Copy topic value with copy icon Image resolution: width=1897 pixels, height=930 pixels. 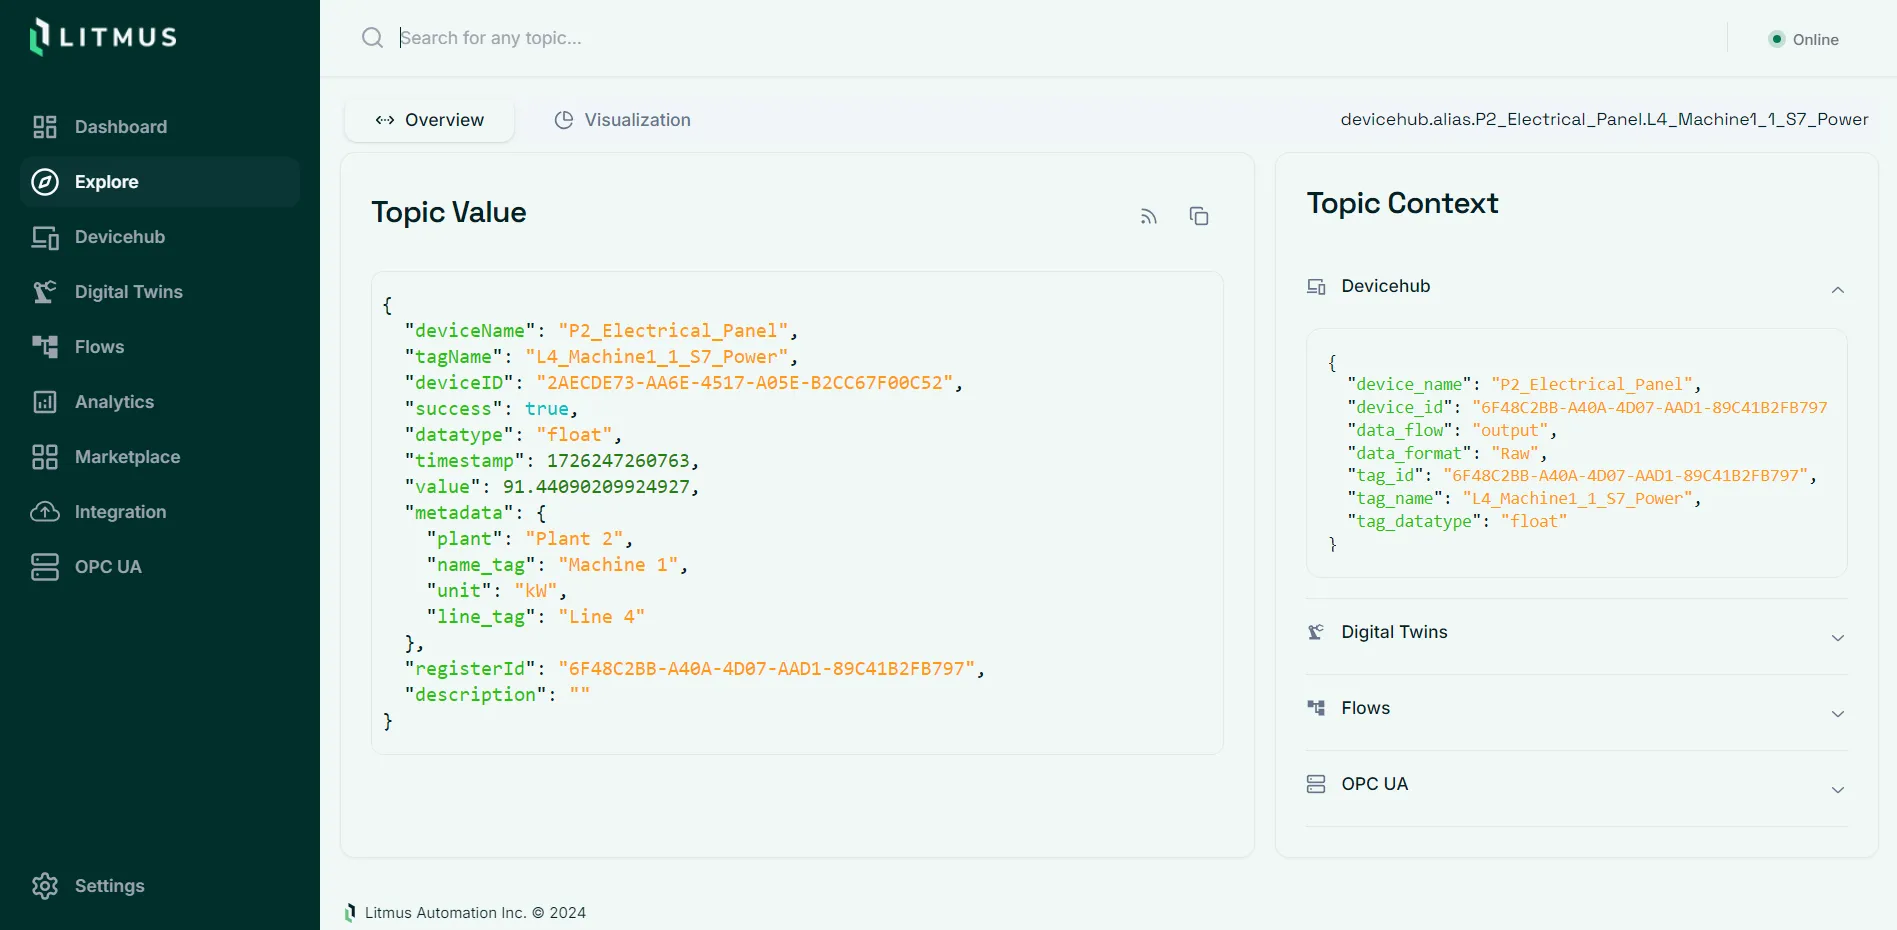pos(1199,216)
